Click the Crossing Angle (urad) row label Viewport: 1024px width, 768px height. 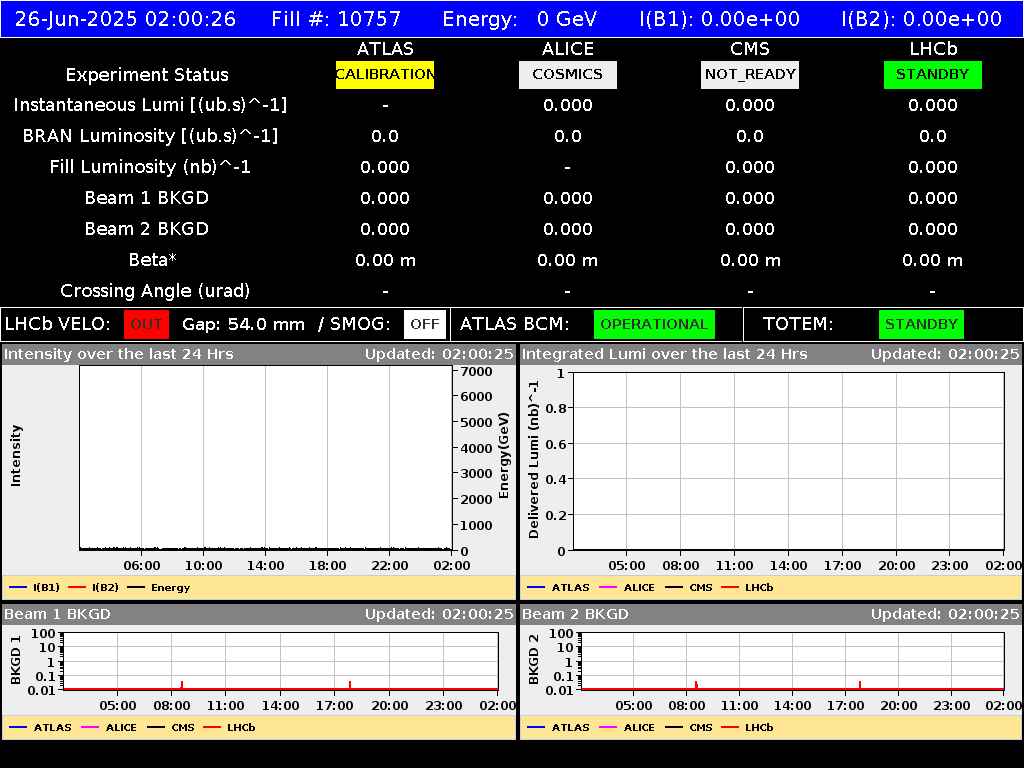[x=155, y=291]
